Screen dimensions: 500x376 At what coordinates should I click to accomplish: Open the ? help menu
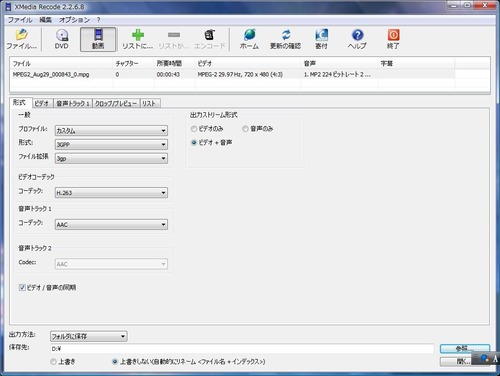tap(98, 20)
